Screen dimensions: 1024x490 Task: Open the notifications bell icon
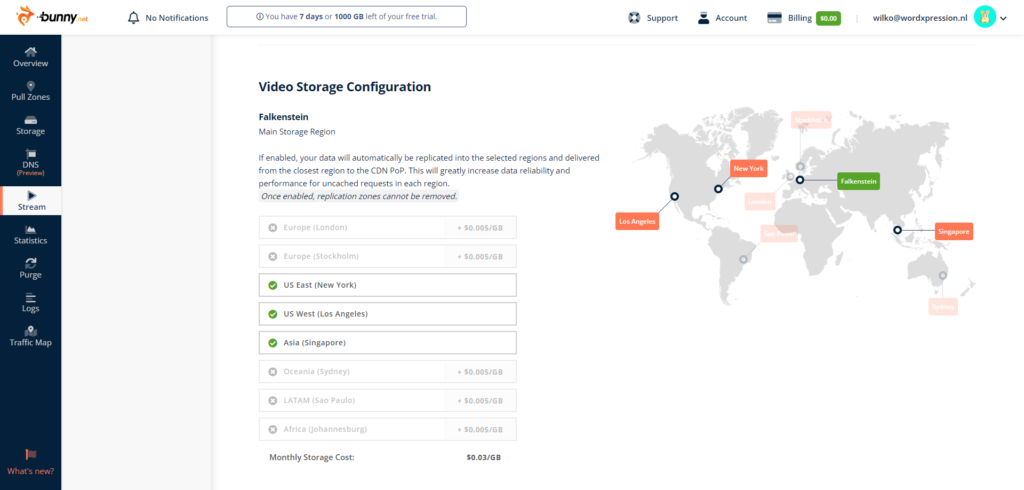[134, 18]
